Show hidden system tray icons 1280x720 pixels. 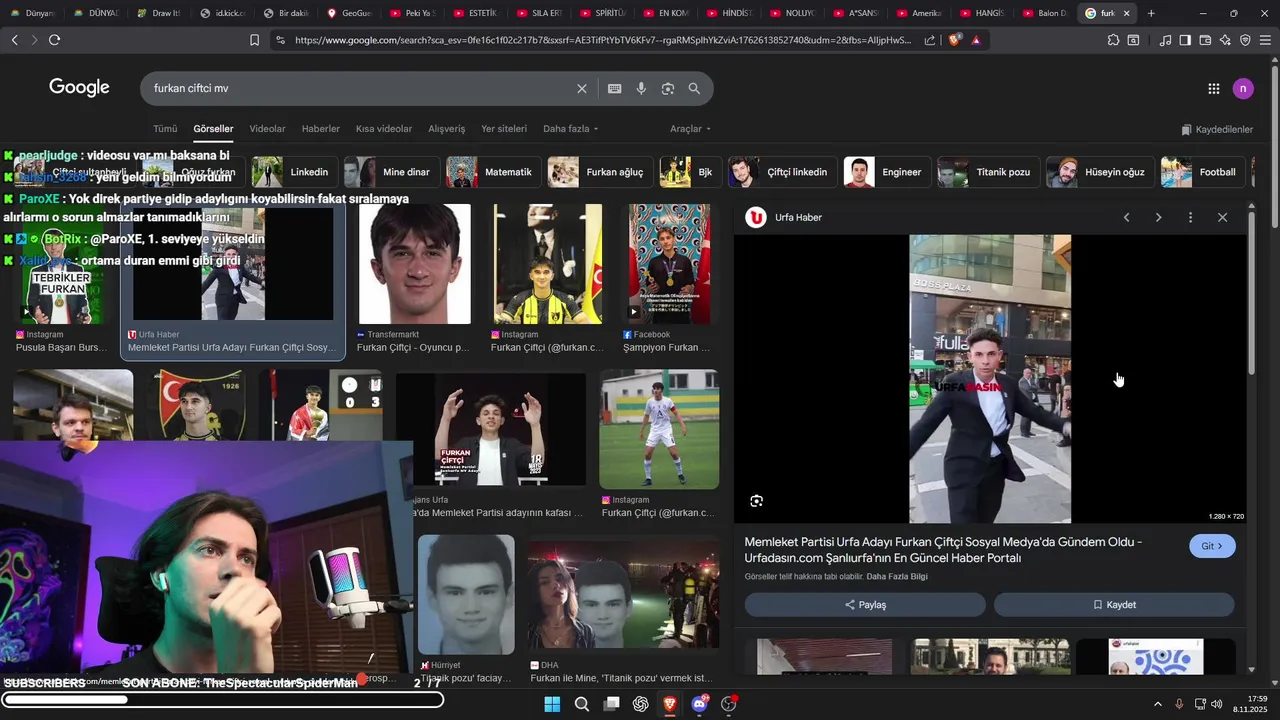(x=1158, y=704)
